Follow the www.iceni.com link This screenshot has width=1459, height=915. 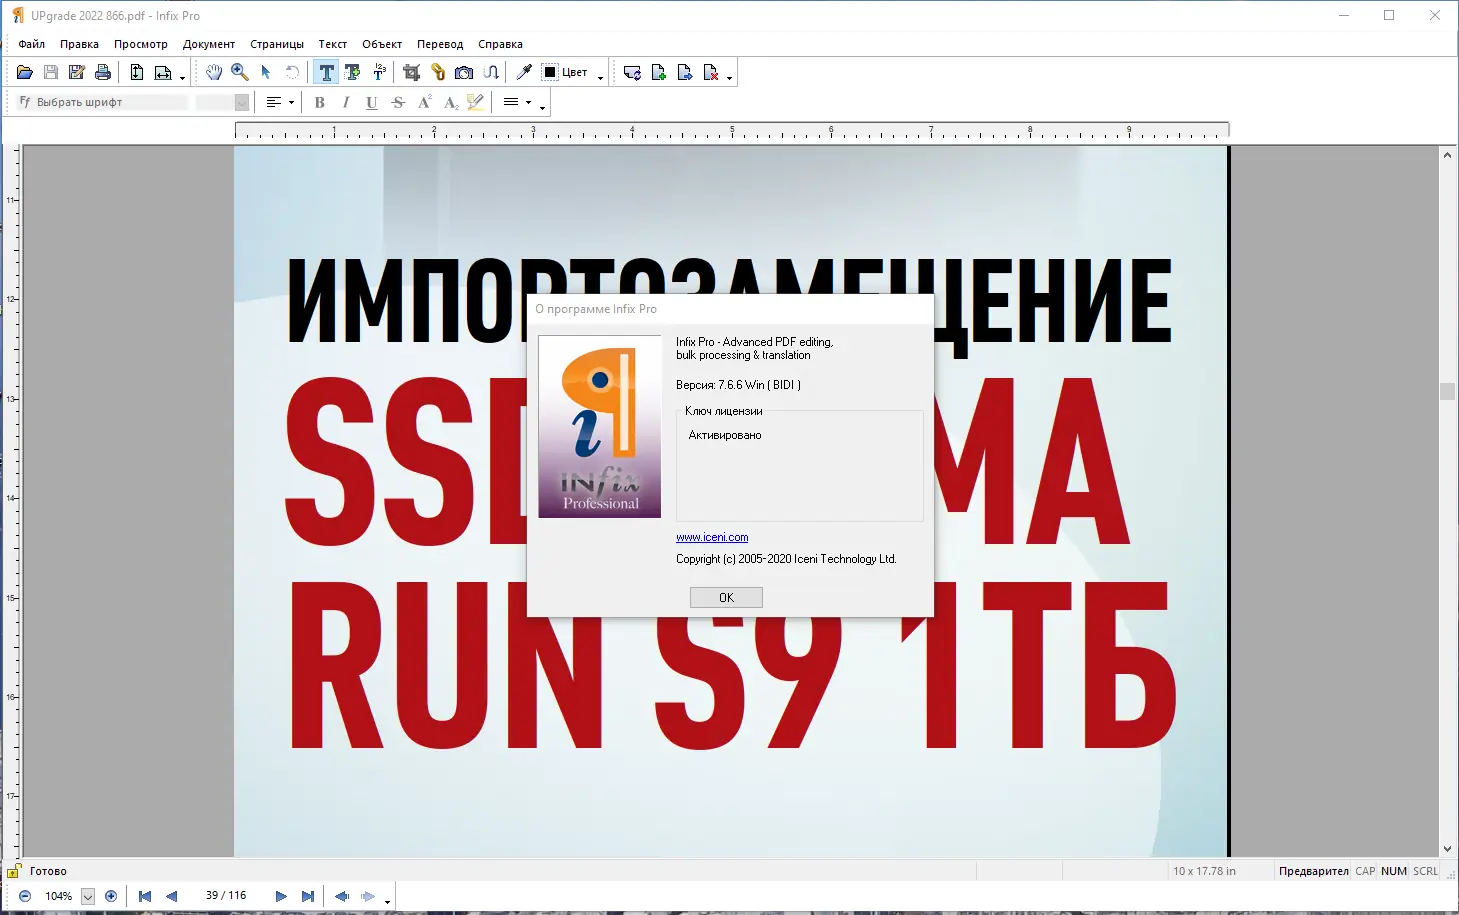tap(711, 537)
